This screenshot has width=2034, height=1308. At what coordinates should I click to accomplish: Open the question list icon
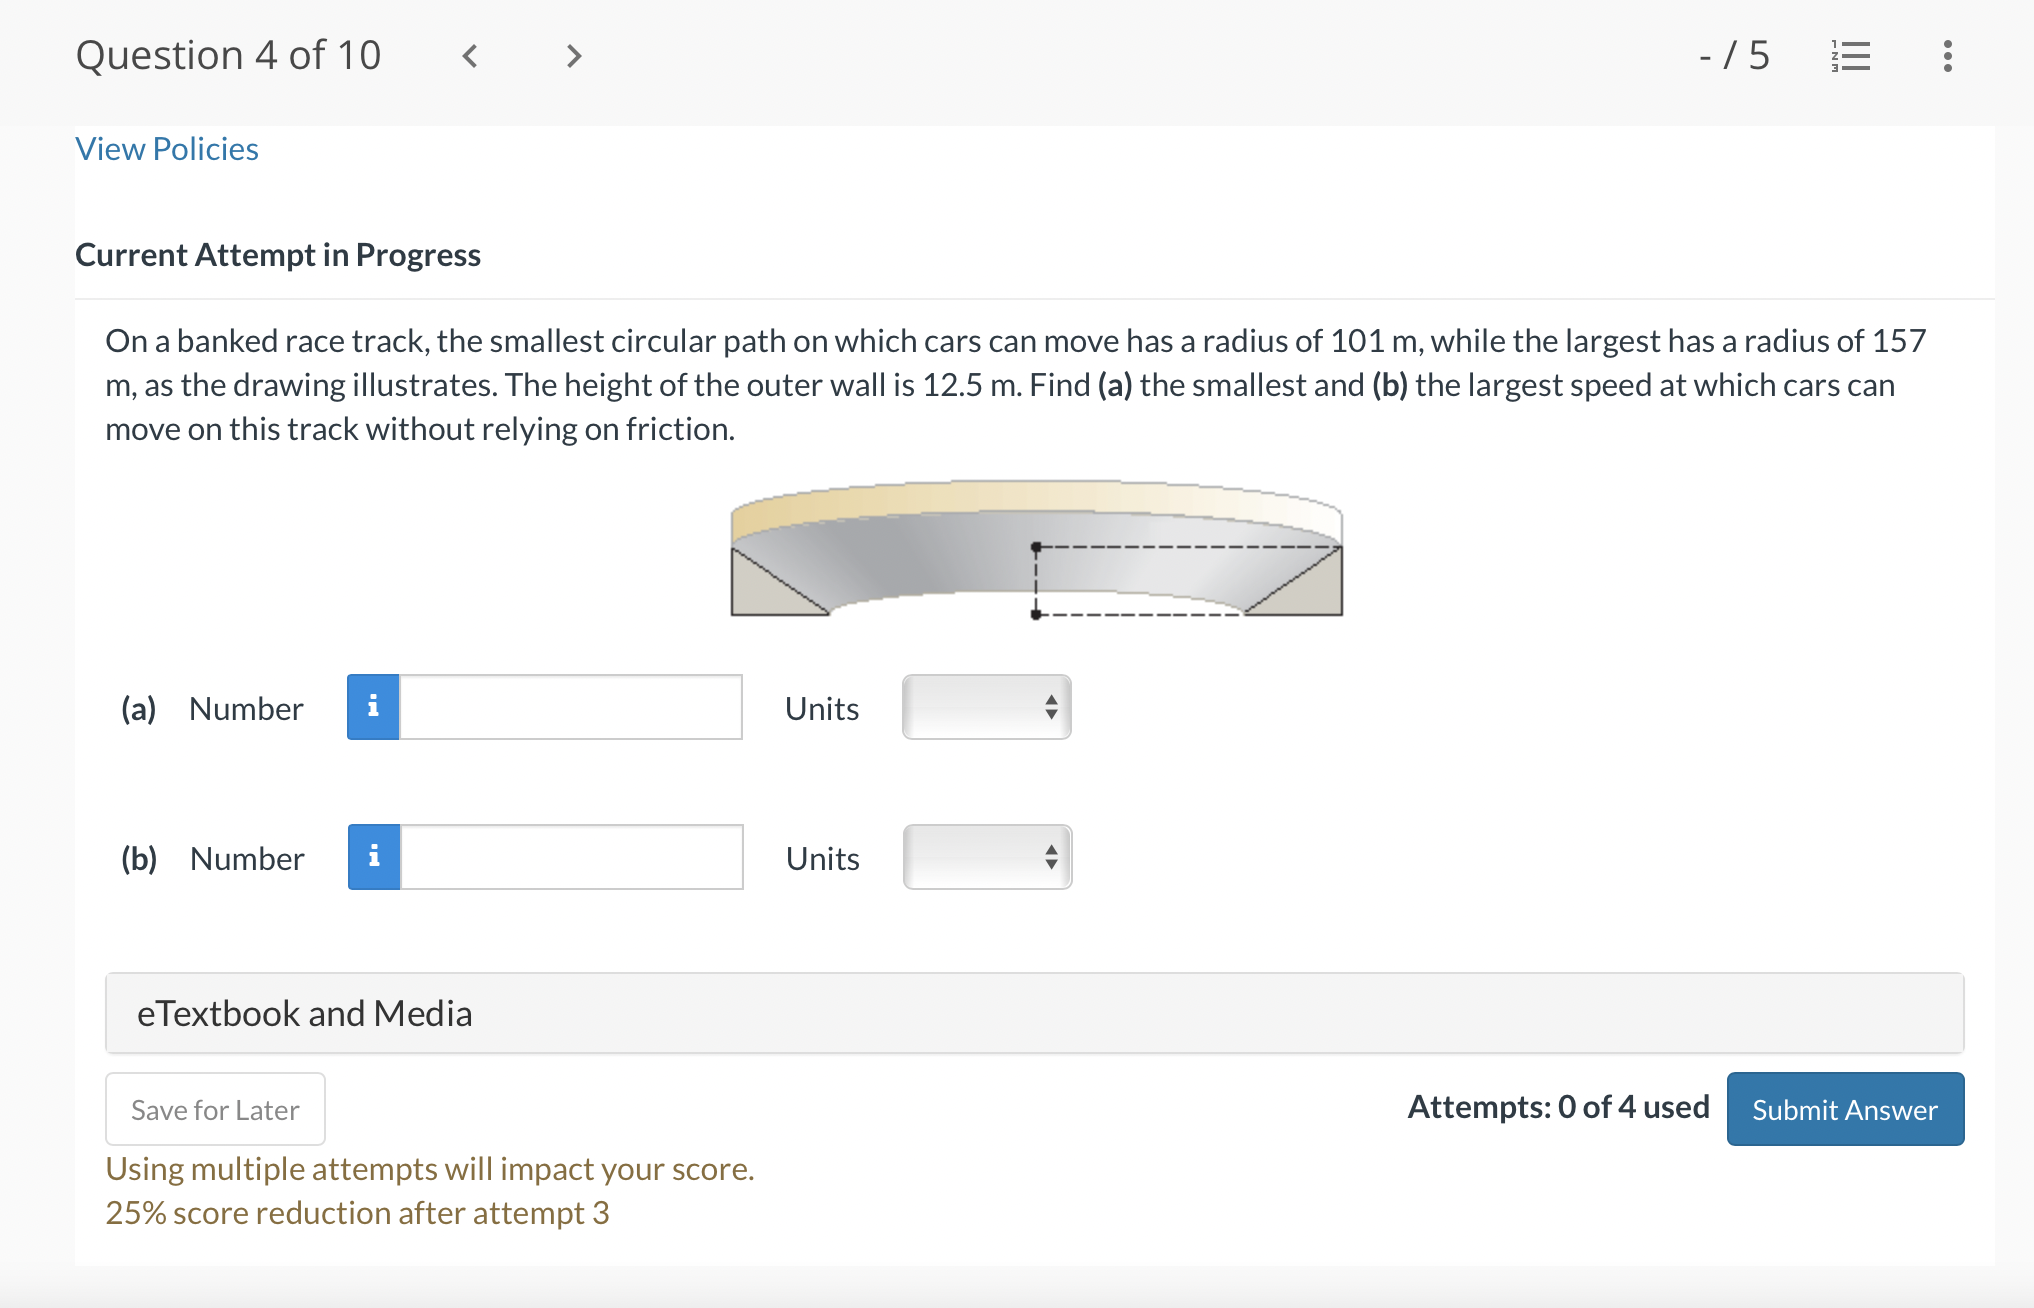[1850, 56]
